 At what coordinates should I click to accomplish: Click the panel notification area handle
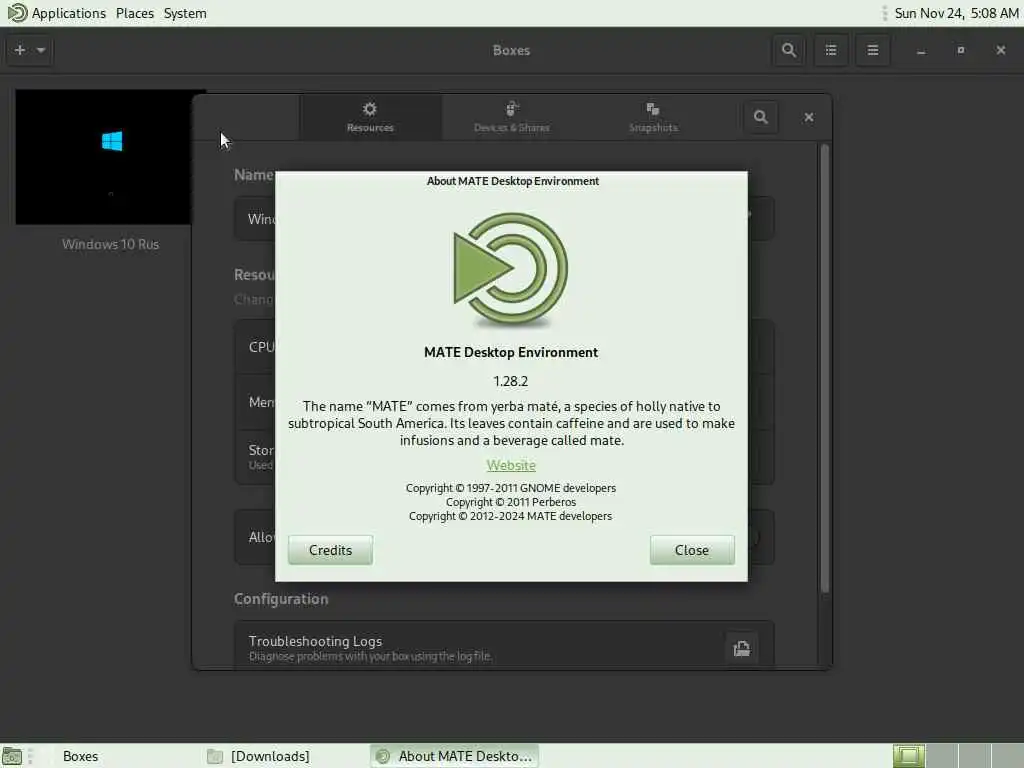pyautogui.click(x=884, y=13)
